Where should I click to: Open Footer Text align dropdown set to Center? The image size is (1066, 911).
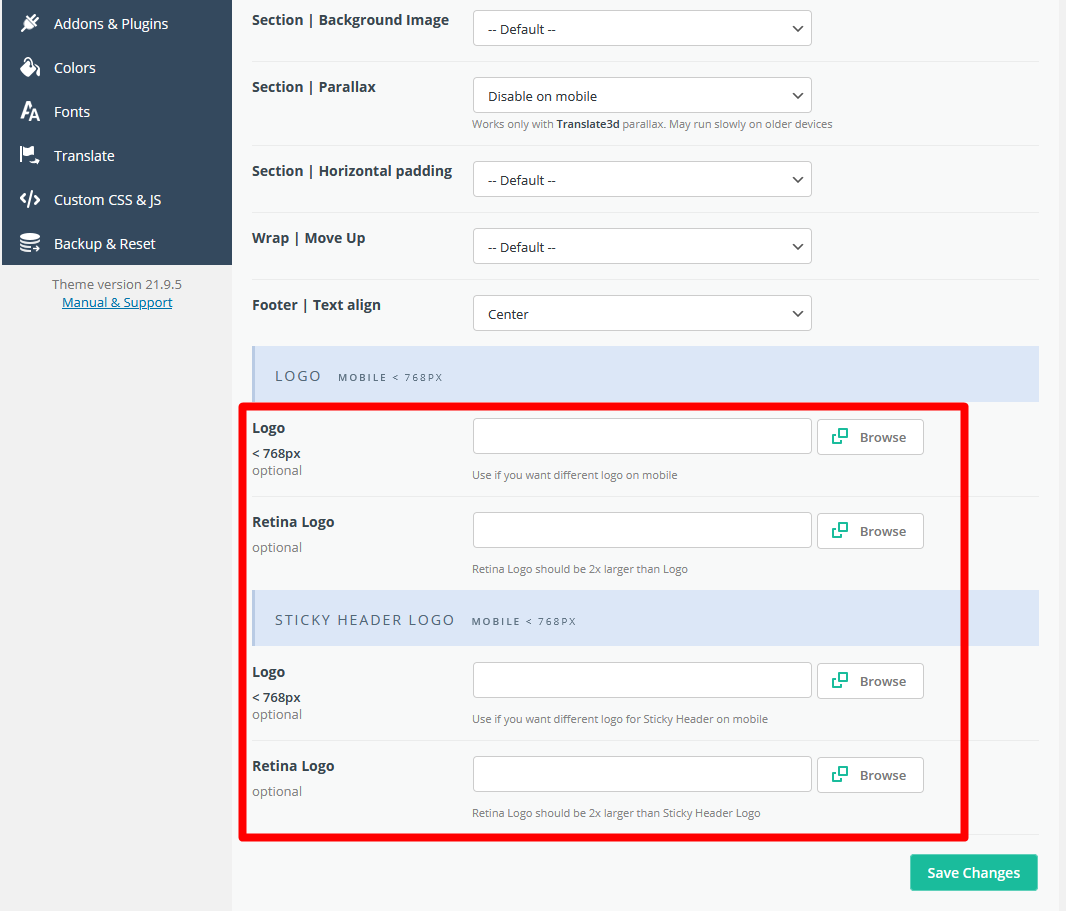coord(642,313)
